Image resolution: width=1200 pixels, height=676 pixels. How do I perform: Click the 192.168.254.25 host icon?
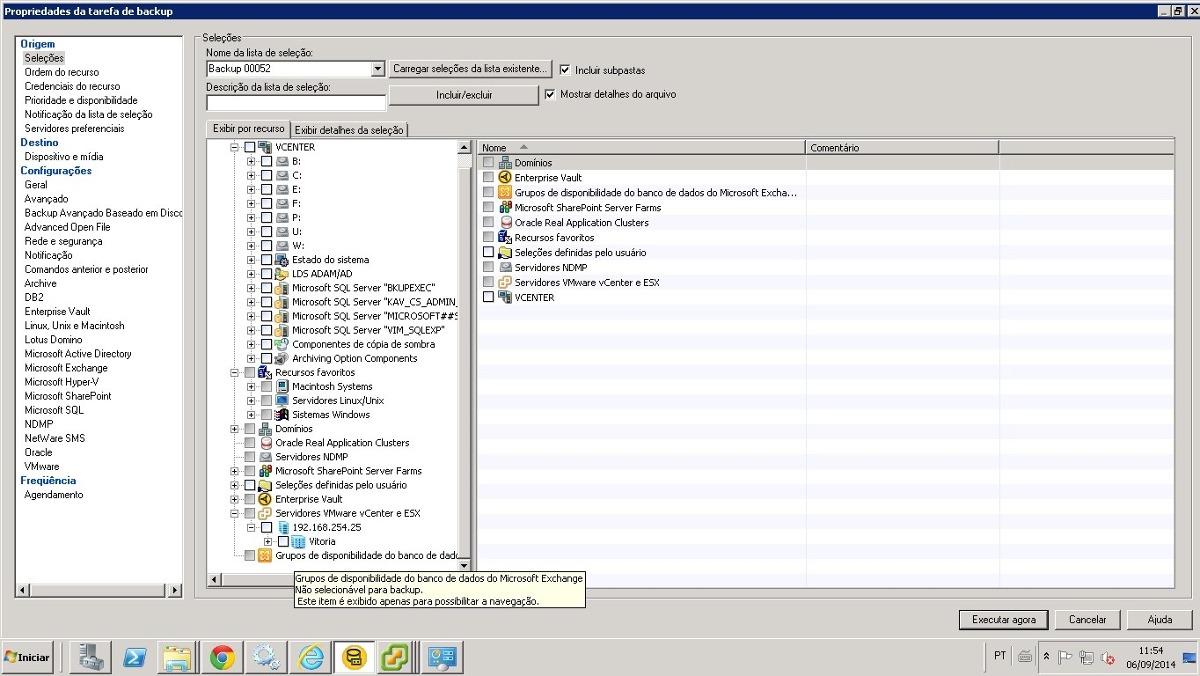click(x=282, y=527)
